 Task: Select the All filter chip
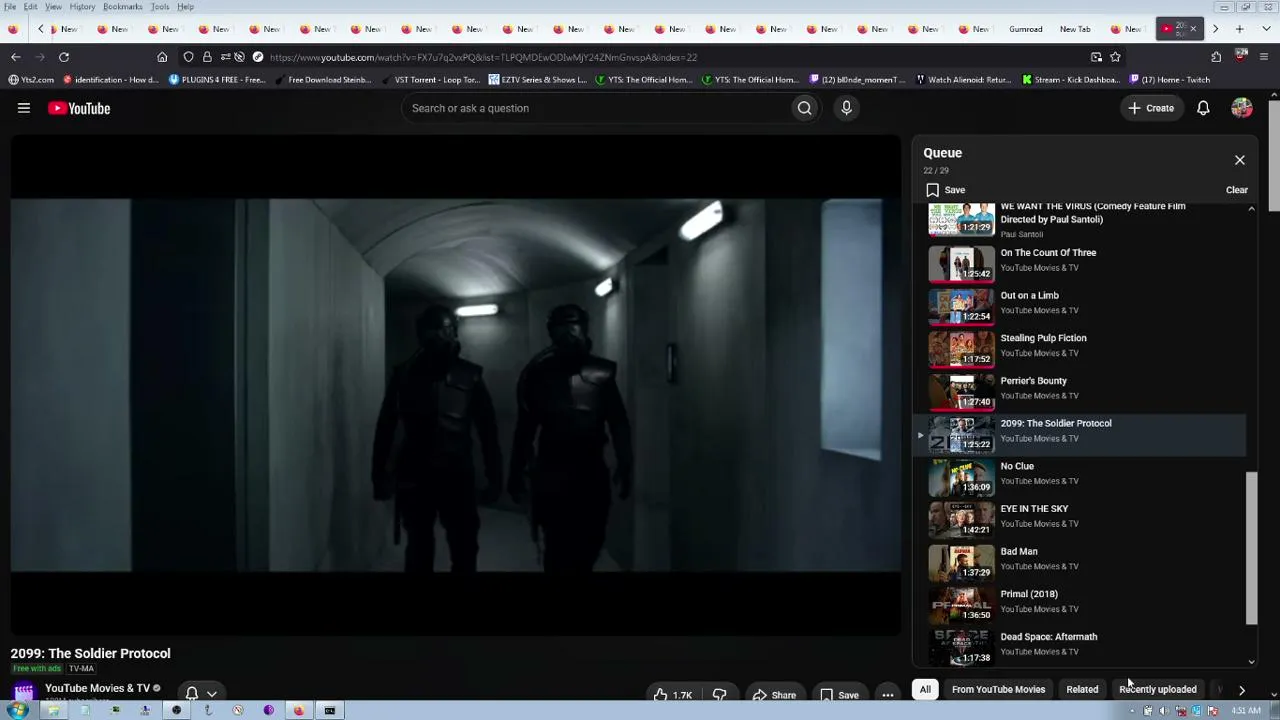click(925, 689)
